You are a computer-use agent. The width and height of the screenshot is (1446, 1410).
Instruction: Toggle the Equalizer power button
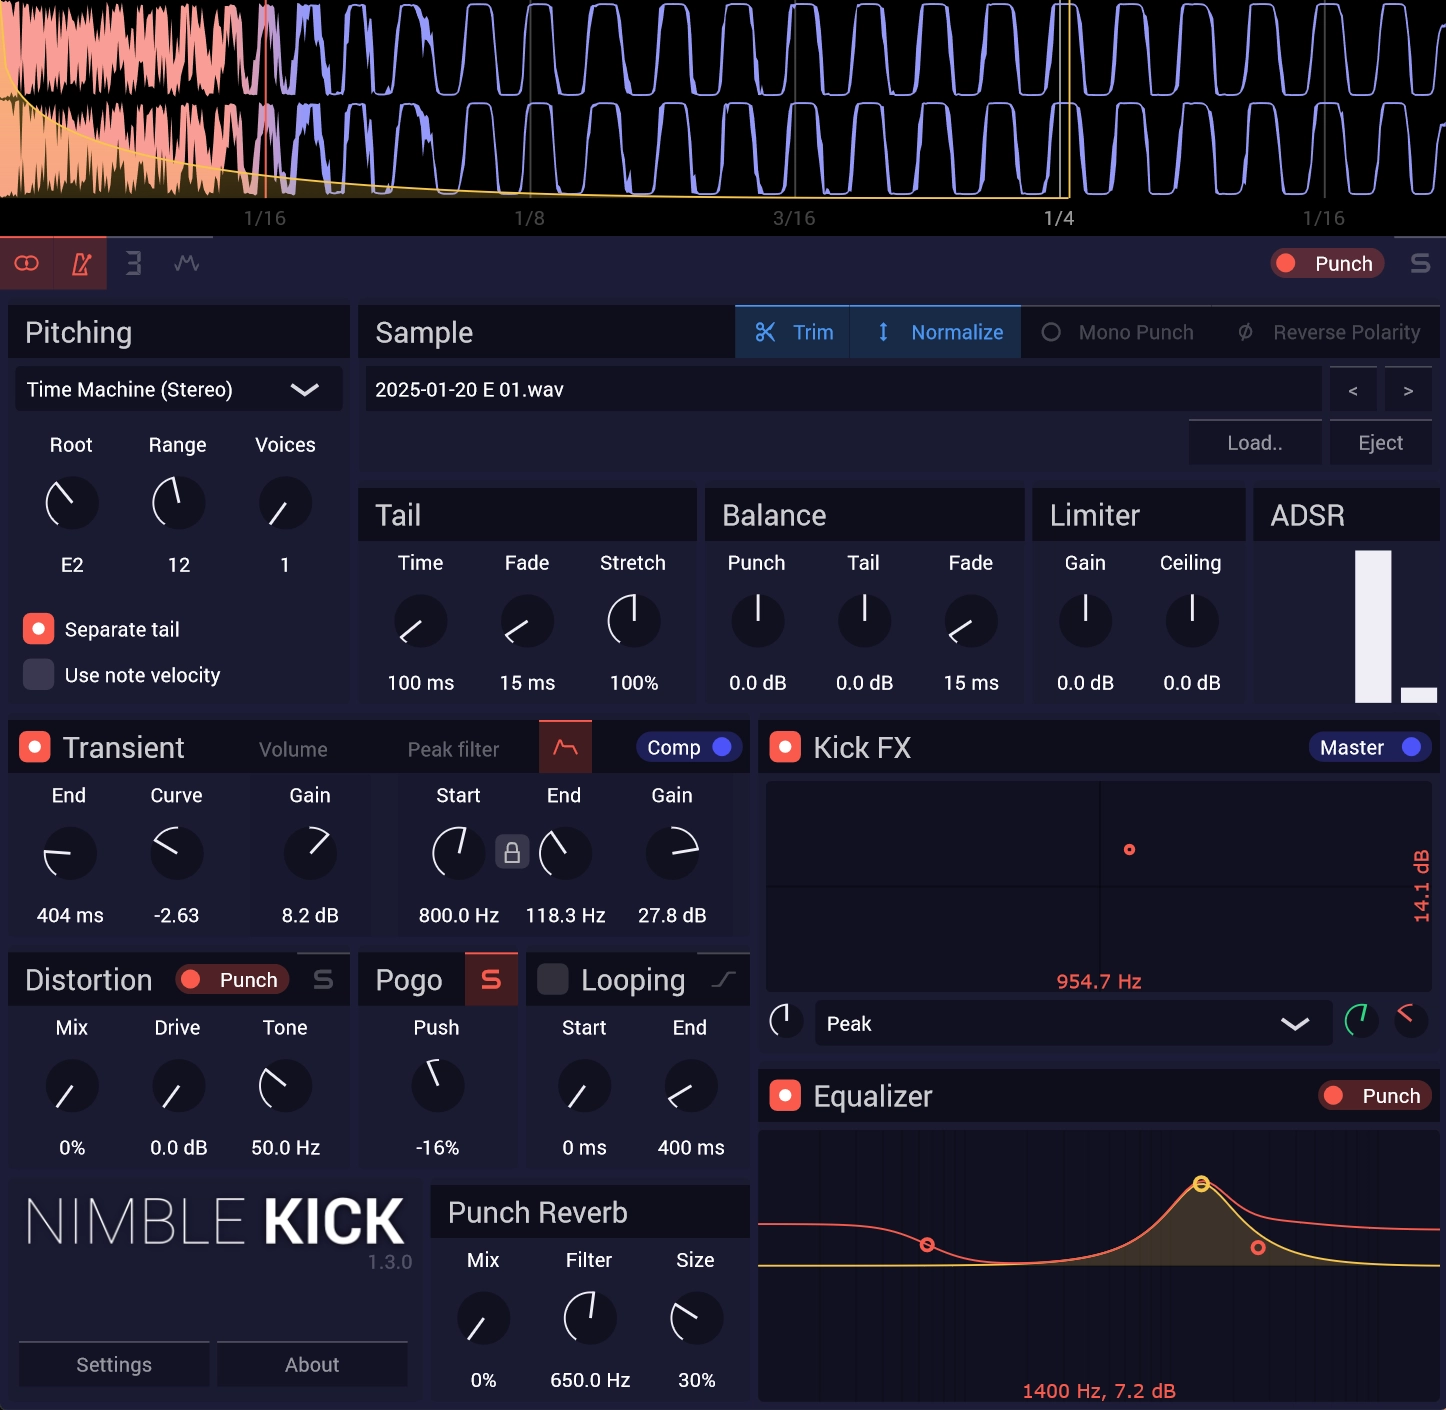(x=785, y=1096)
